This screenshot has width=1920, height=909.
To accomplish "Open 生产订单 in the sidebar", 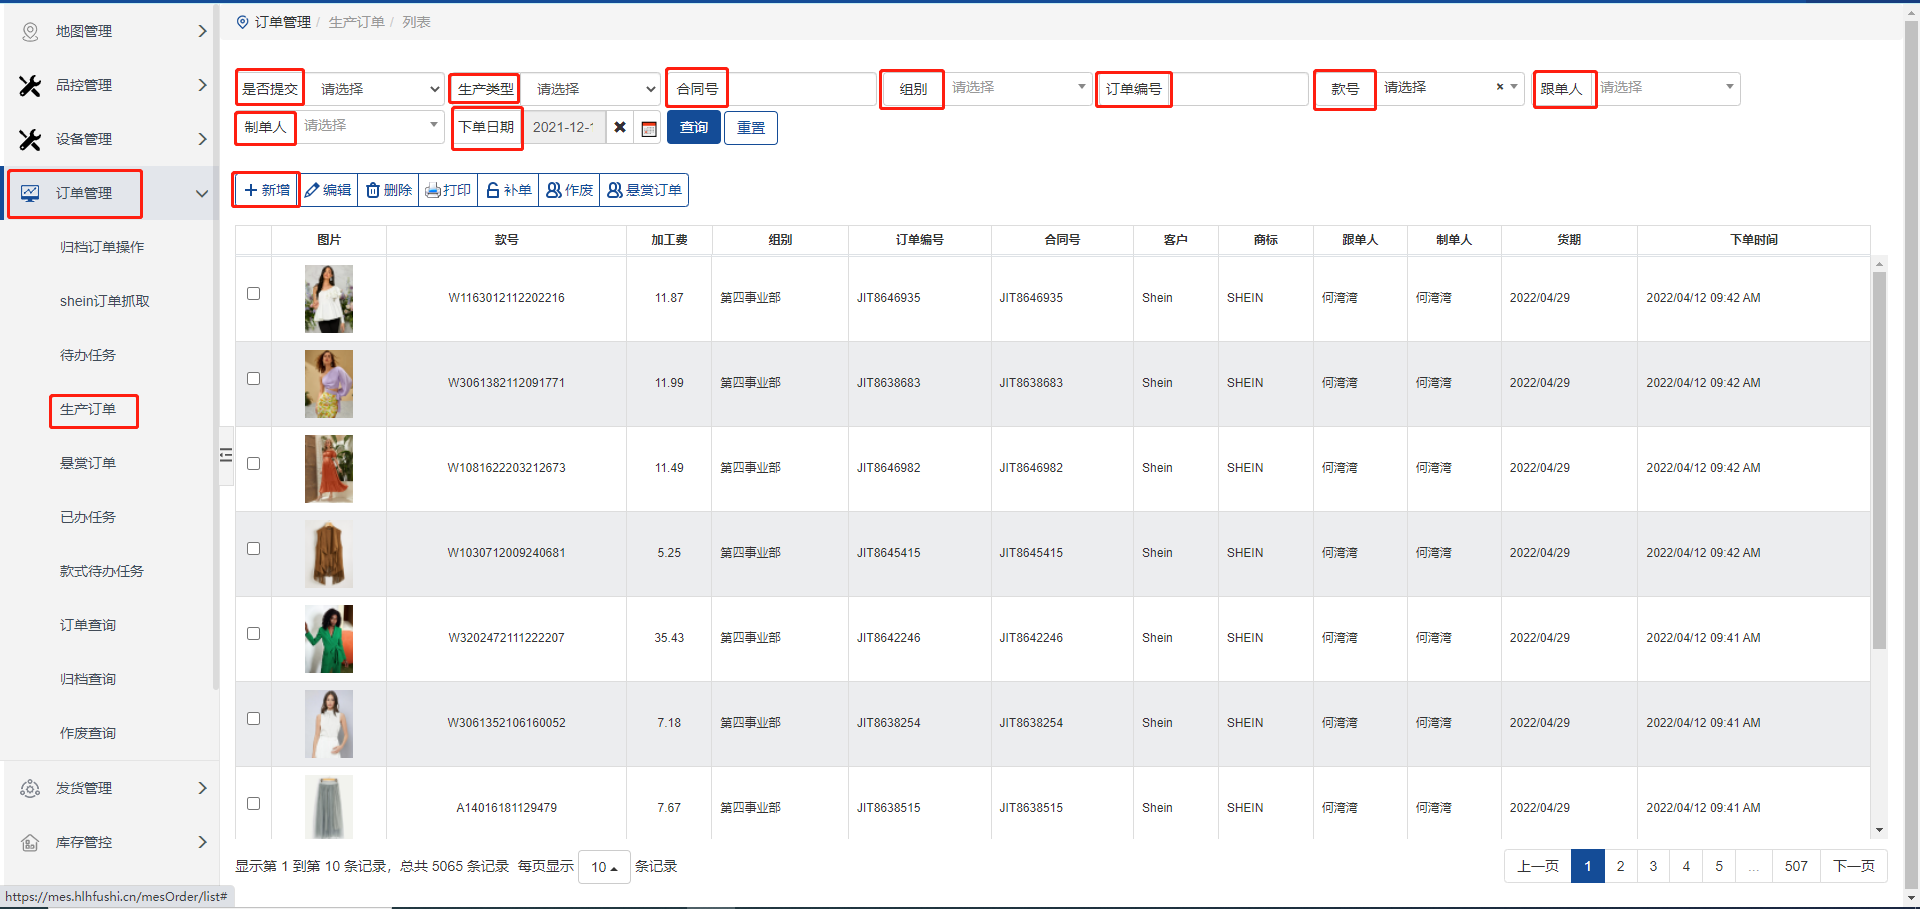I will pyautogui.click(x=88, y=410).
